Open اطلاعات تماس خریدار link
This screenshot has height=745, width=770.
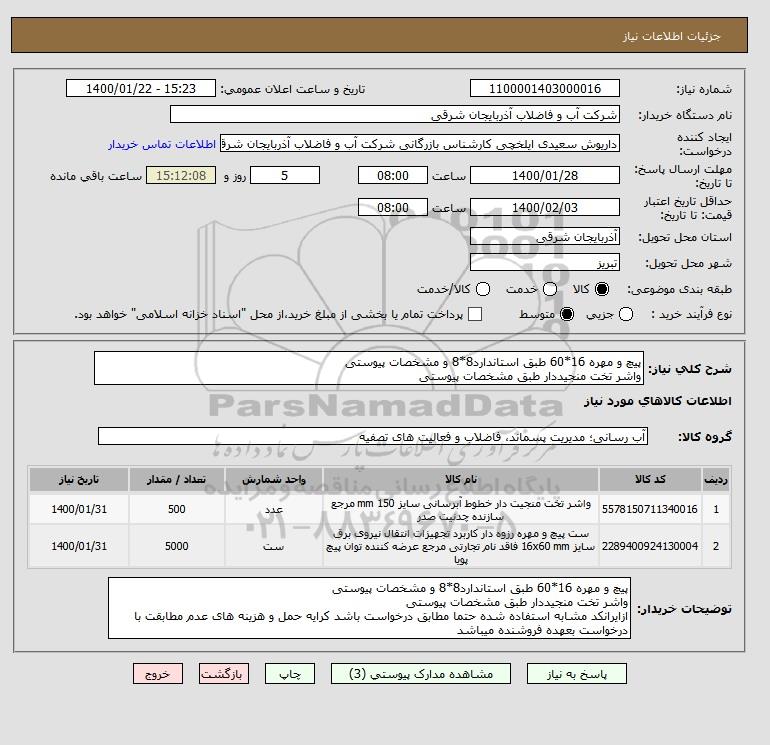(162, 144)
